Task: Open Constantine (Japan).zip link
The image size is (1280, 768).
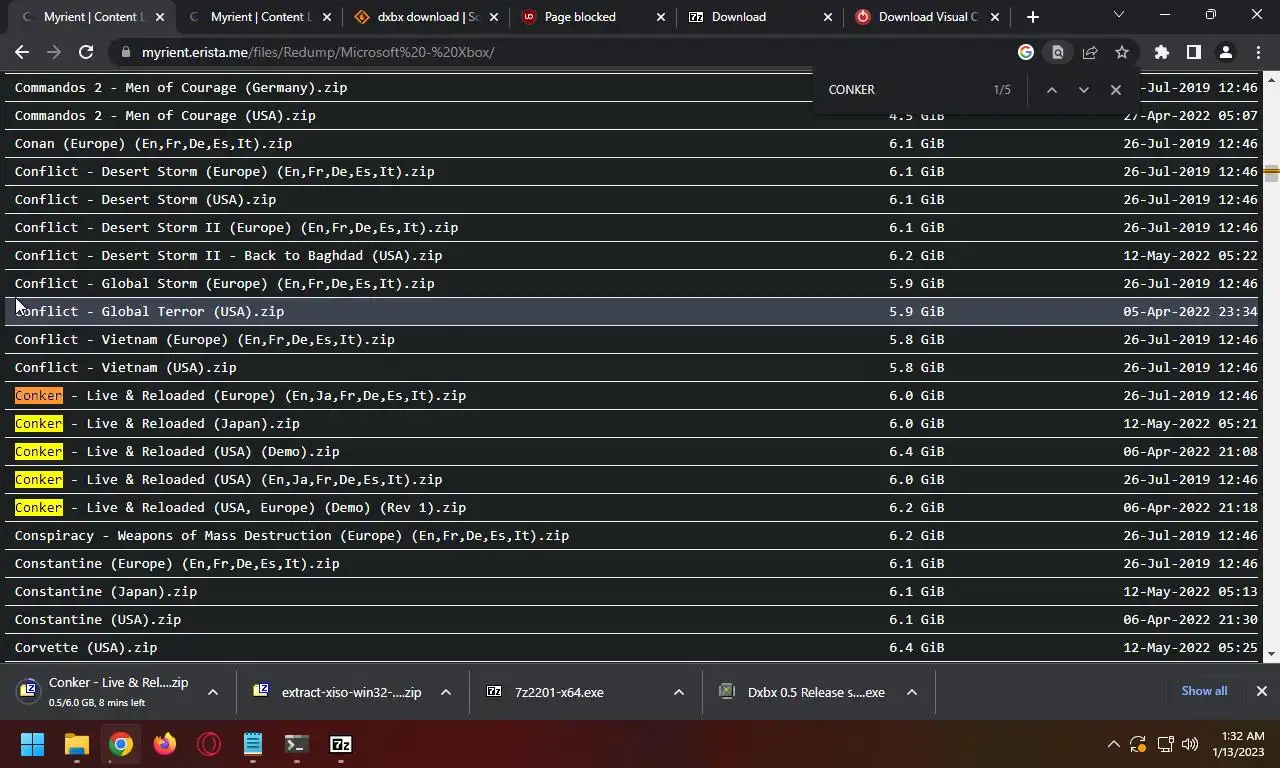Action: pyautogui.click(x=106, y=591)
